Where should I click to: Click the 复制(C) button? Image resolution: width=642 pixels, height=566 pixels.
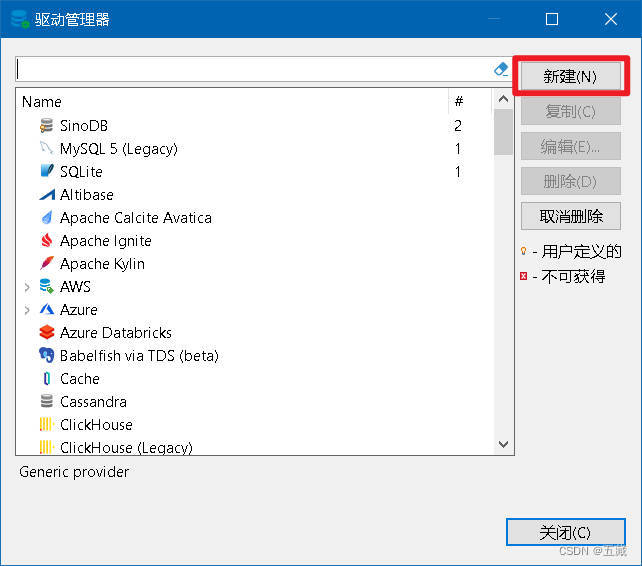[x=570, y=111]
